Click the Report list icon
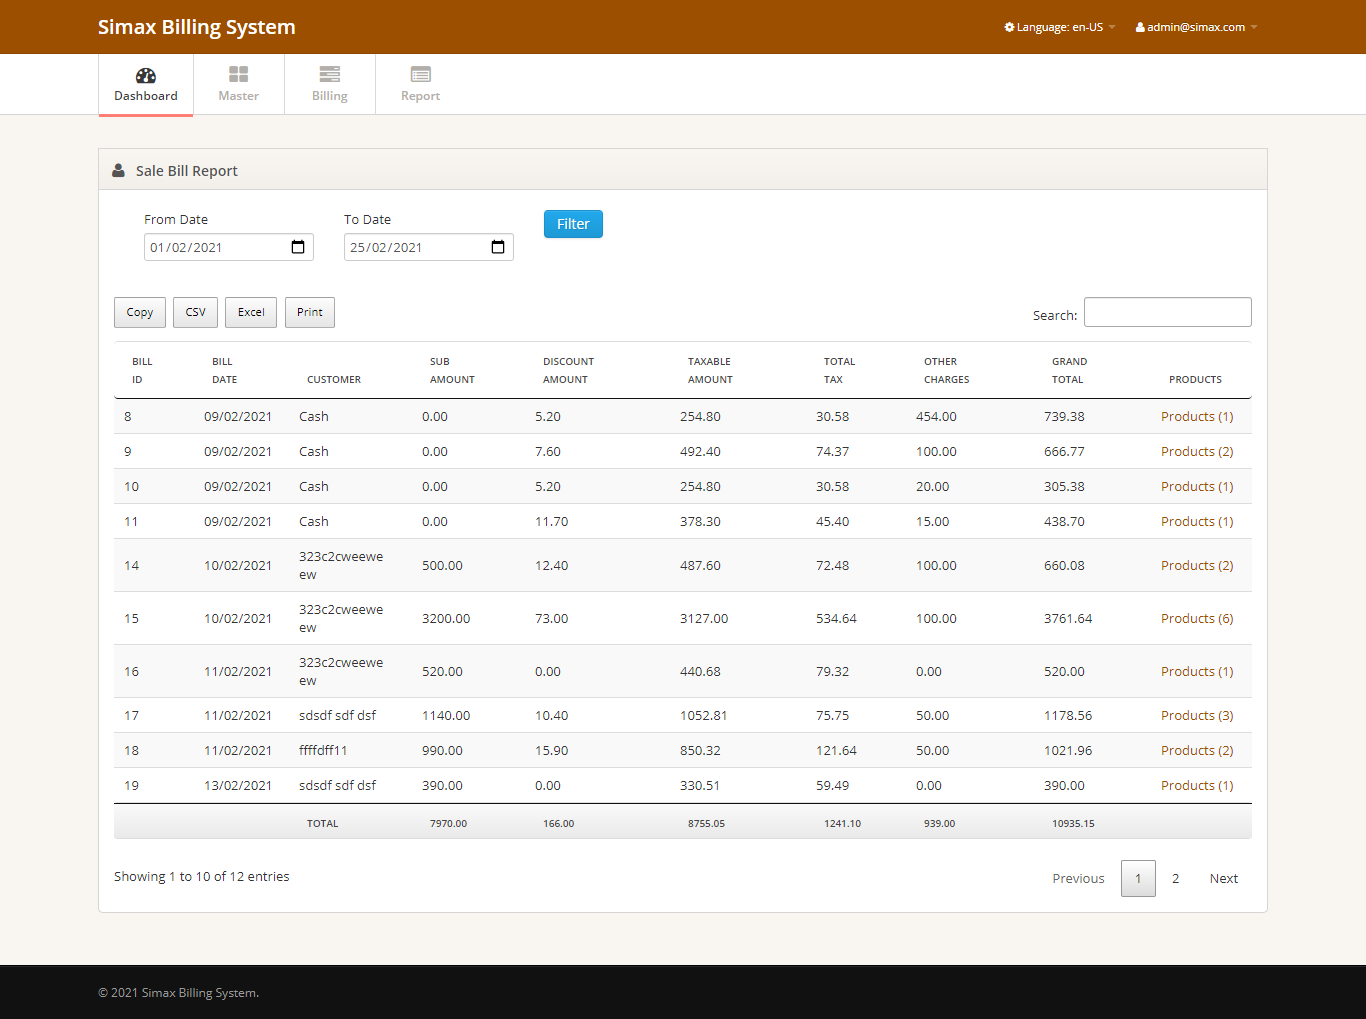 420,74
